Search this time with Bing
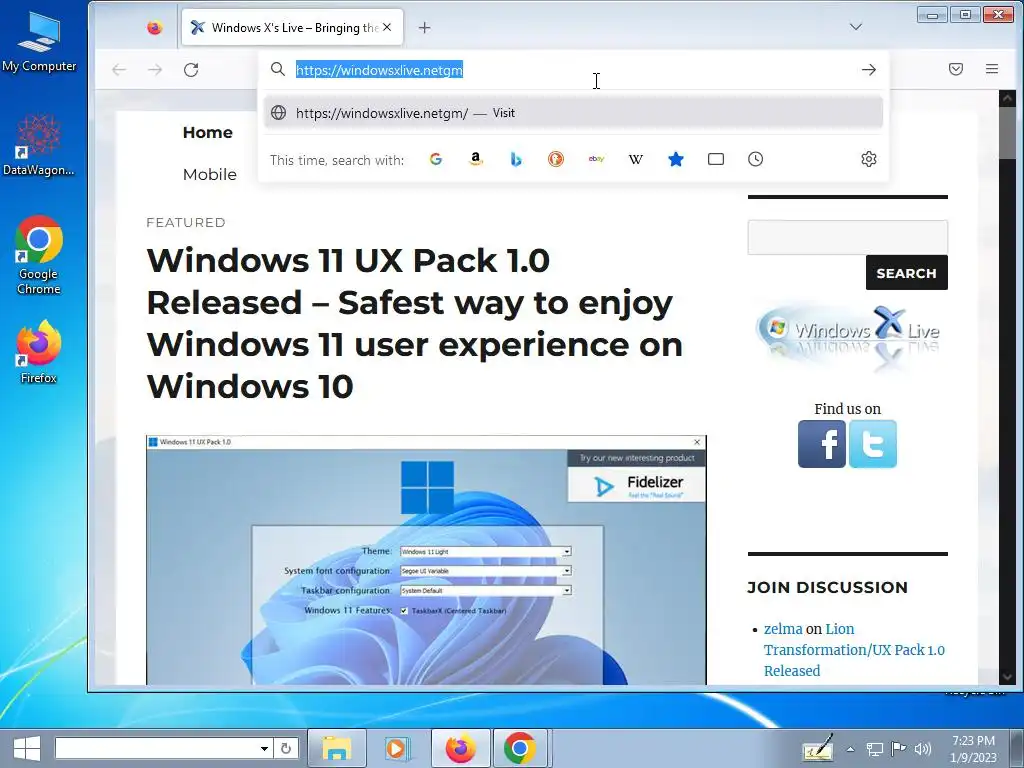1024x768 pixels. point(516,159)
